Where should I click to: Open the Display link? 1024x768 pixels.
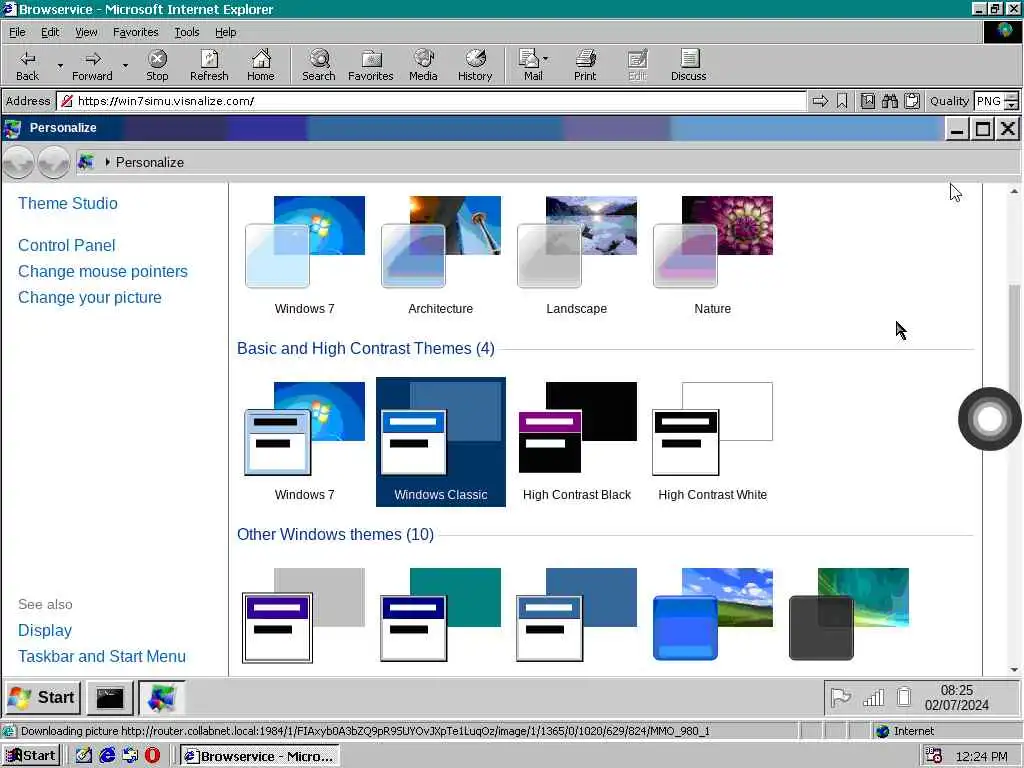pos(45,630)
